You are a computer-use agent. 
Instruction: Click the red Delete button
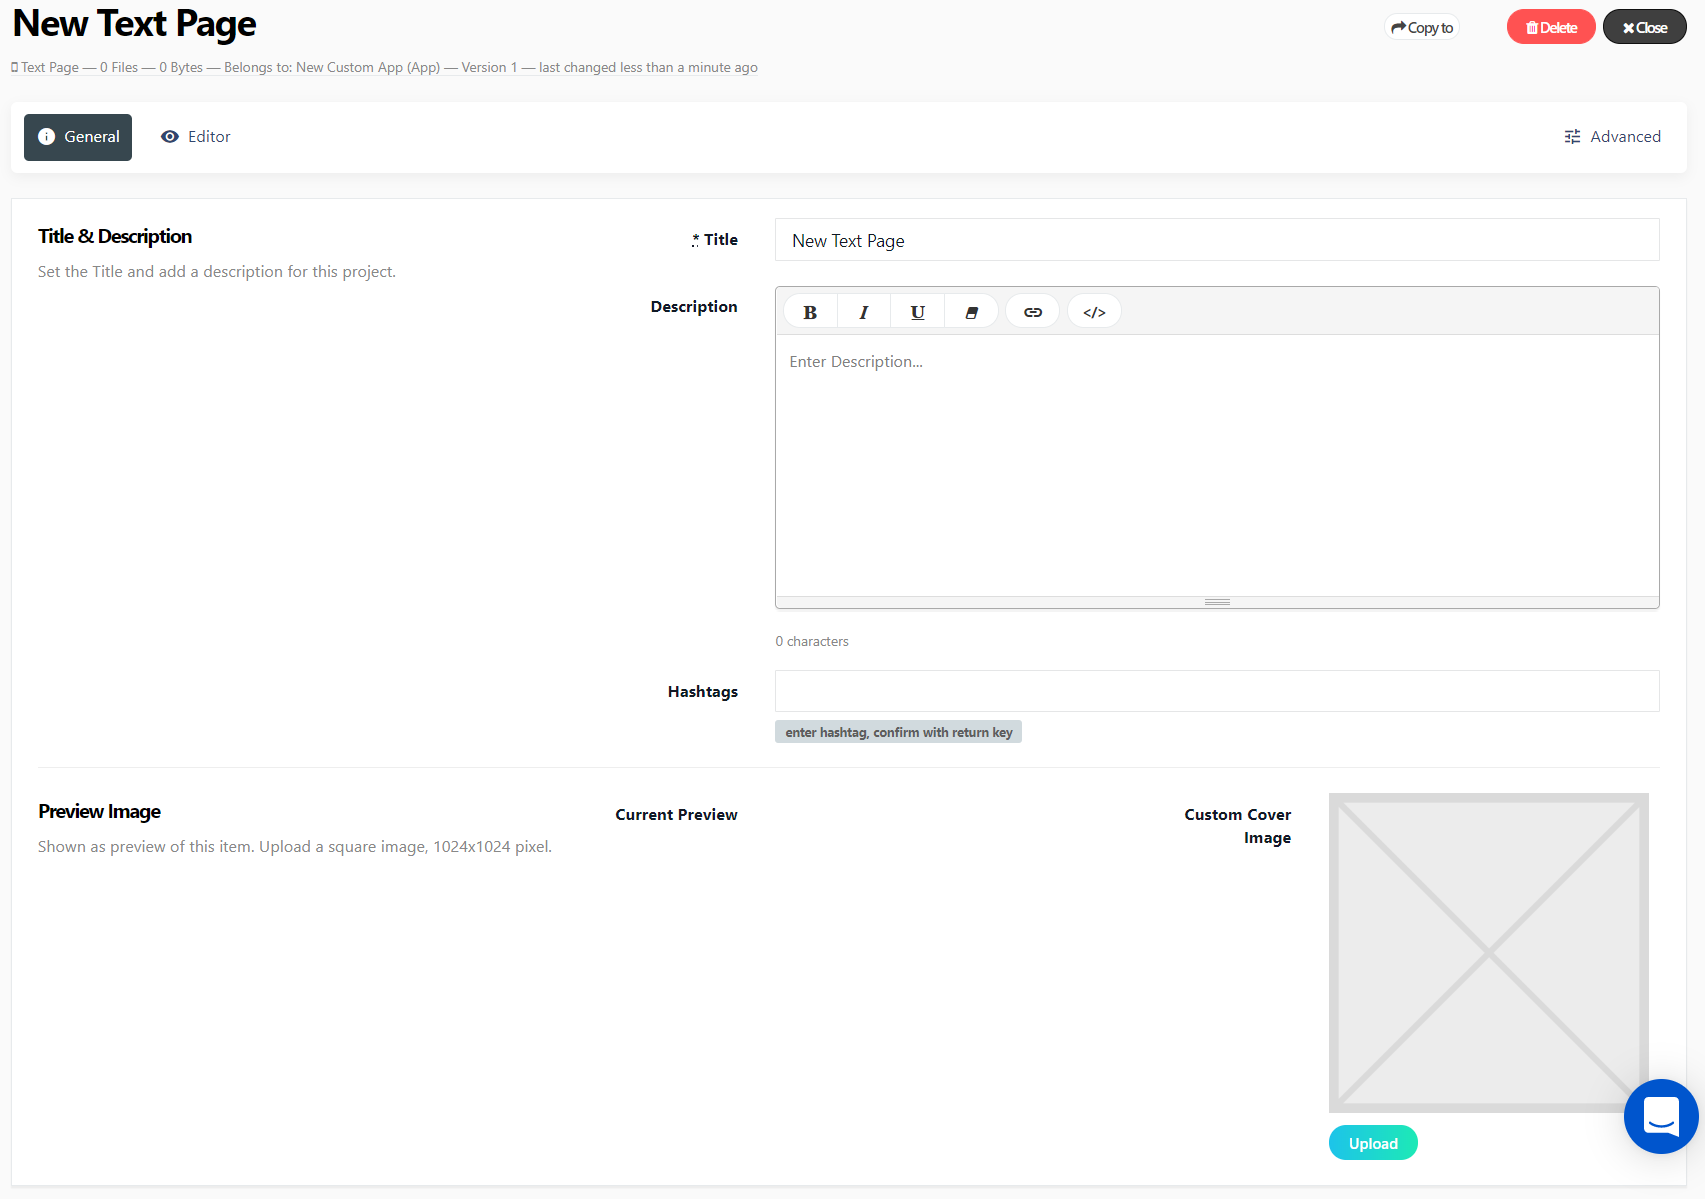[1551, 27]
